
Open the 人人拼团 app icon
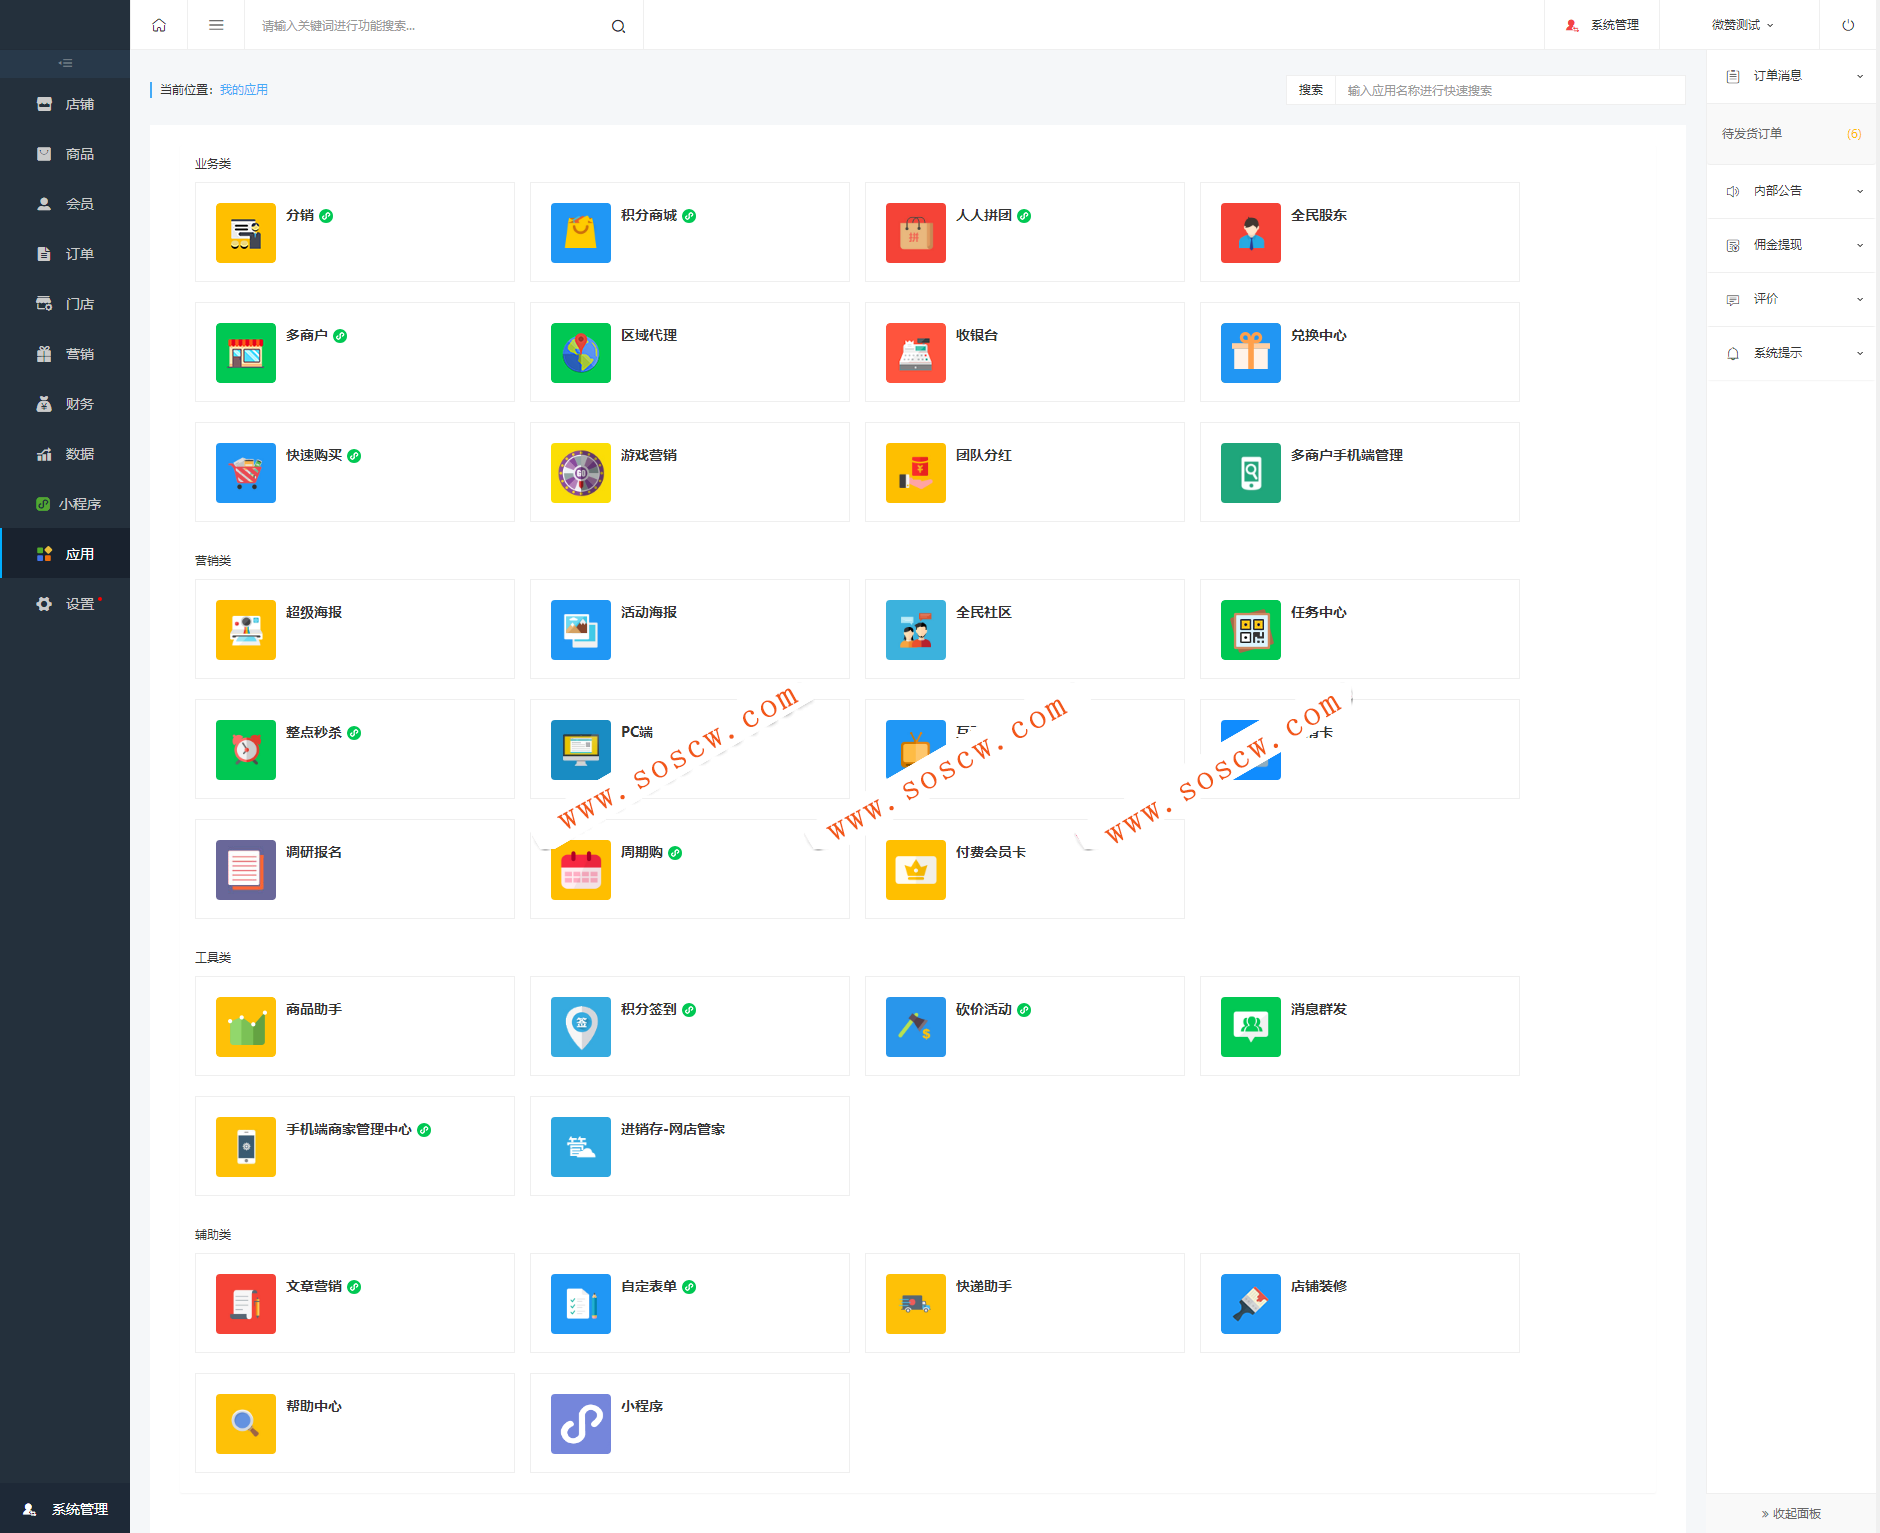coord(915,233)
